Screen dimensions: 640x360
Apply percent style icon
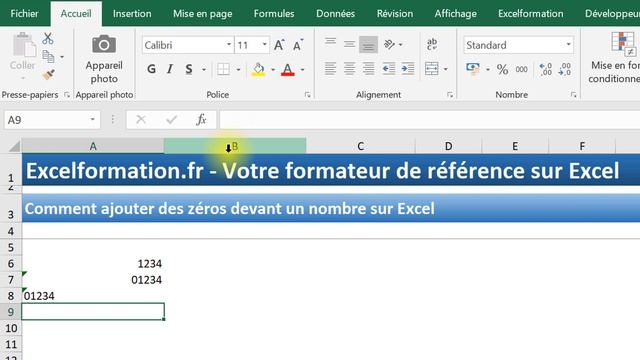pos(502,69)
